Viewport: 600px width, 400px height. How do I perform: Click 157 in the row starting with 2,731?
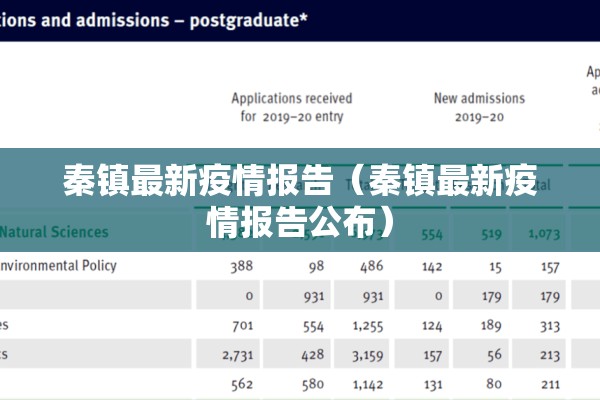pos(433,356)
